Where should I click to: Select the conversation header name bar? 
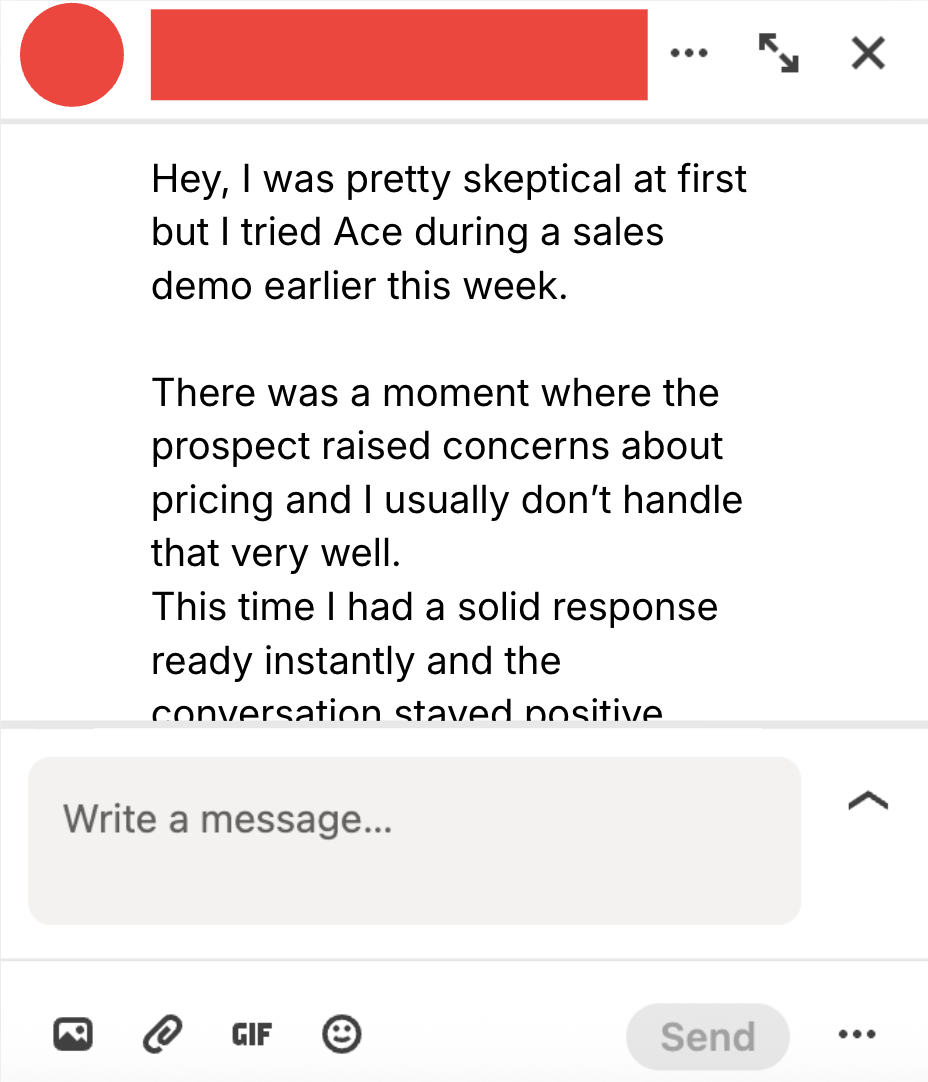click(x=399, y=55)
